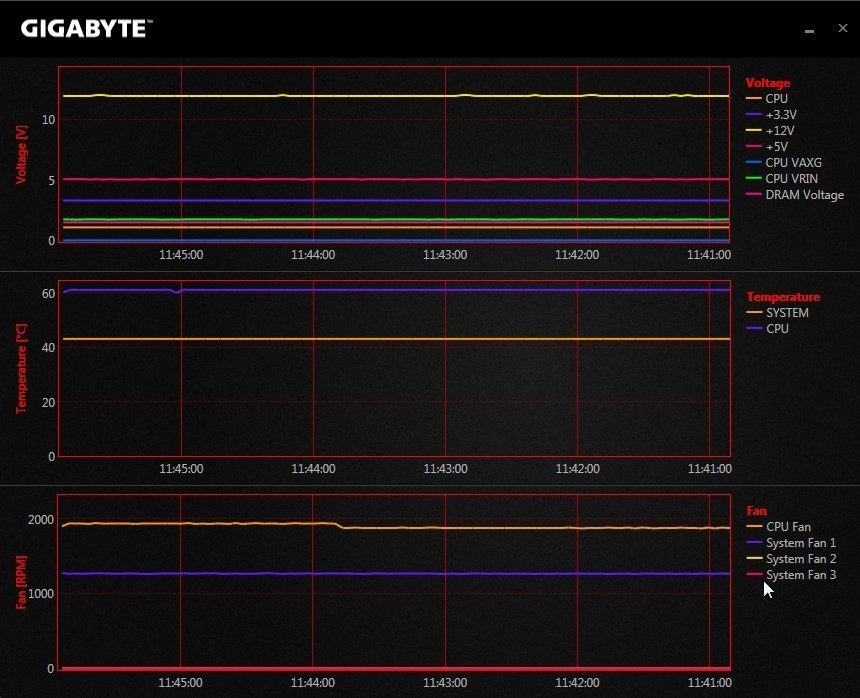The width and height of the screenshot is (860, 698).
Task: Close the Gigabyte monitoring window
Action: click(843, 28)
